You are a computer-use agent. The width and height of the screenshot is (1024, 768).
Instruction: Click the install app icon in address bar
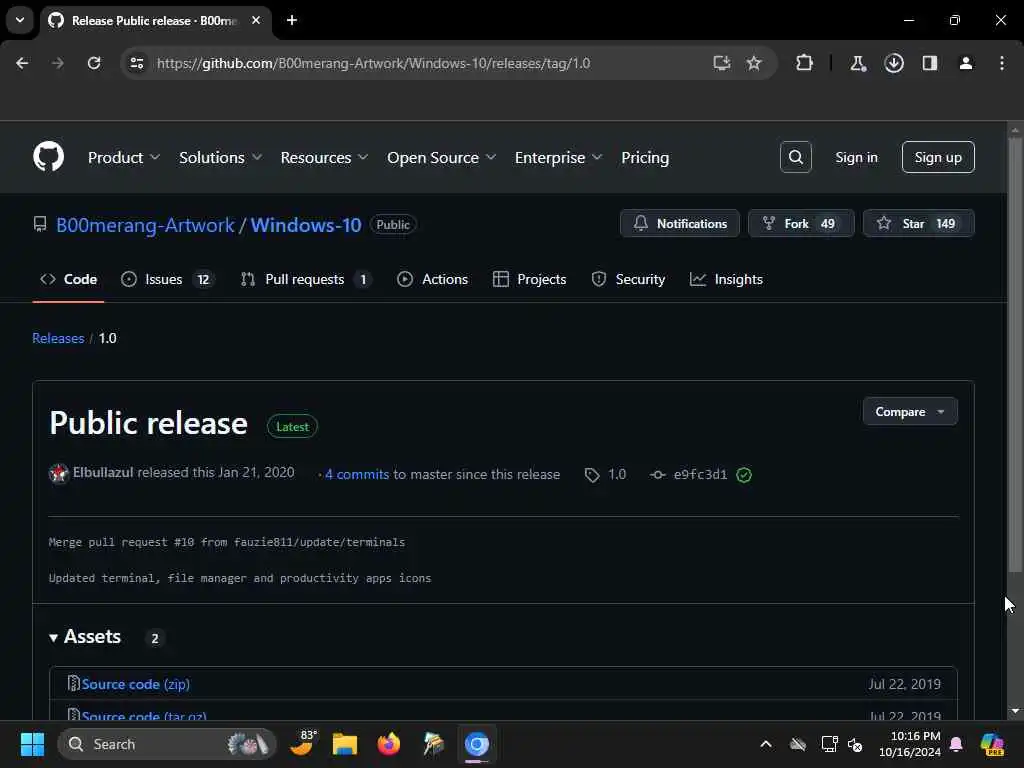[x=721, y=63]
